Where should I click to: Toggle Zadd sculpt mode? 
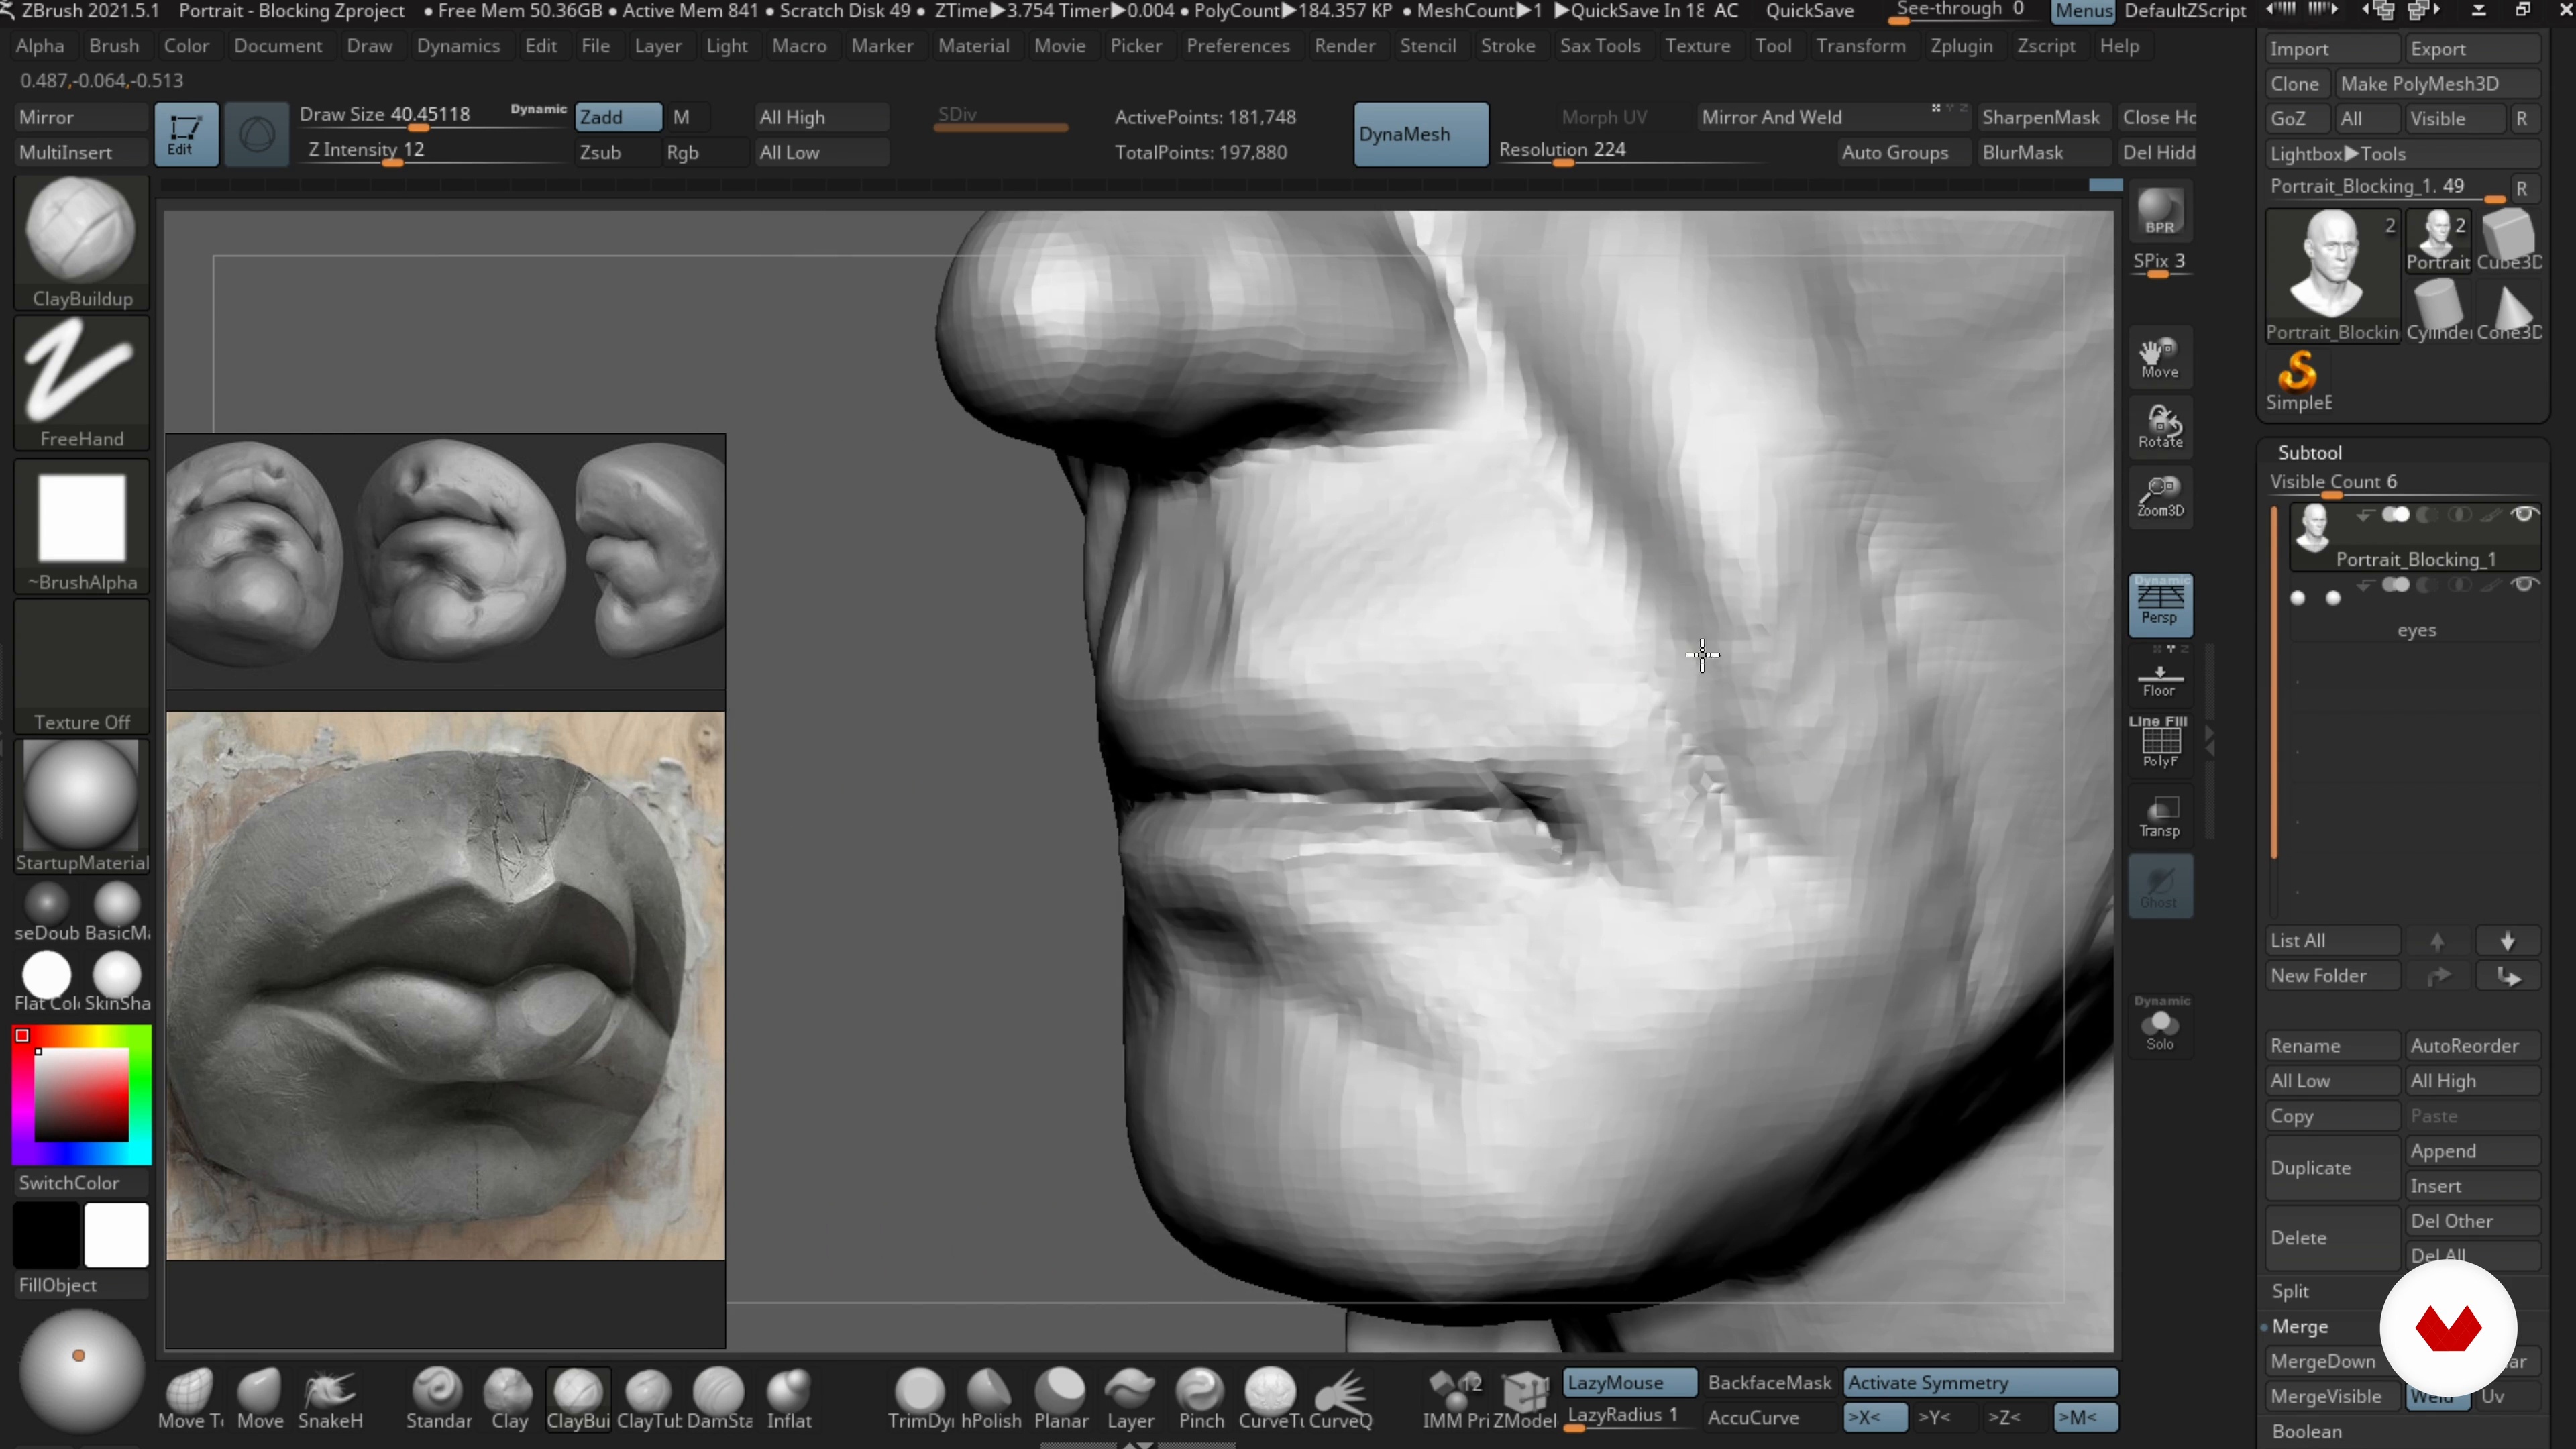(618, 117)
